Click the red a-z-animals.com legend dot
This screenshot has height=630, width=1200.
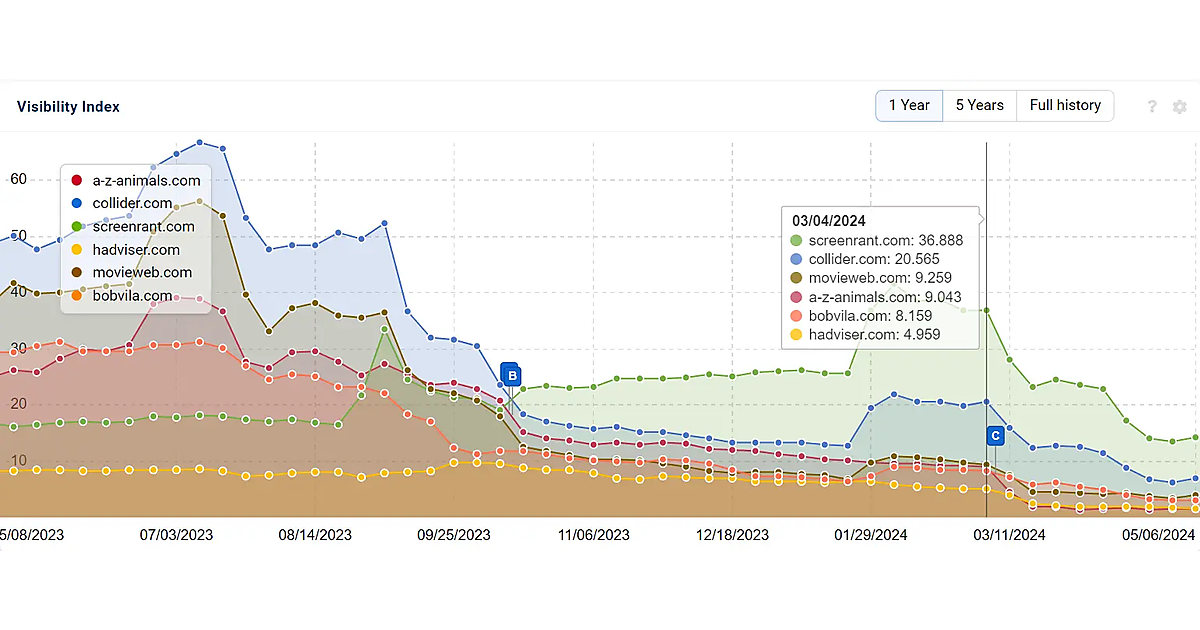pyautogui.click(x=76, y=181)
